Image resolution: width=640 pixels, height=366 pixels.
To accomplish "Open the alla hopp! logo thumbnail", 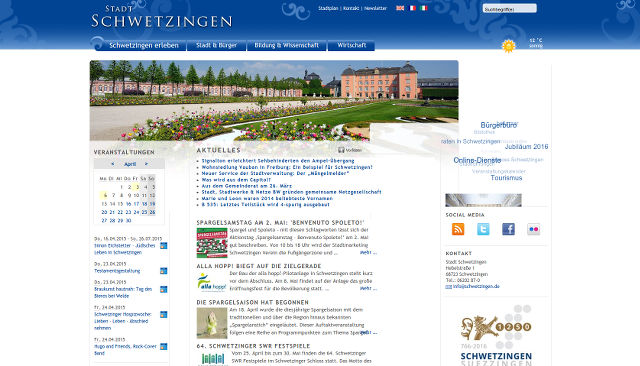I will click(212, 282).
